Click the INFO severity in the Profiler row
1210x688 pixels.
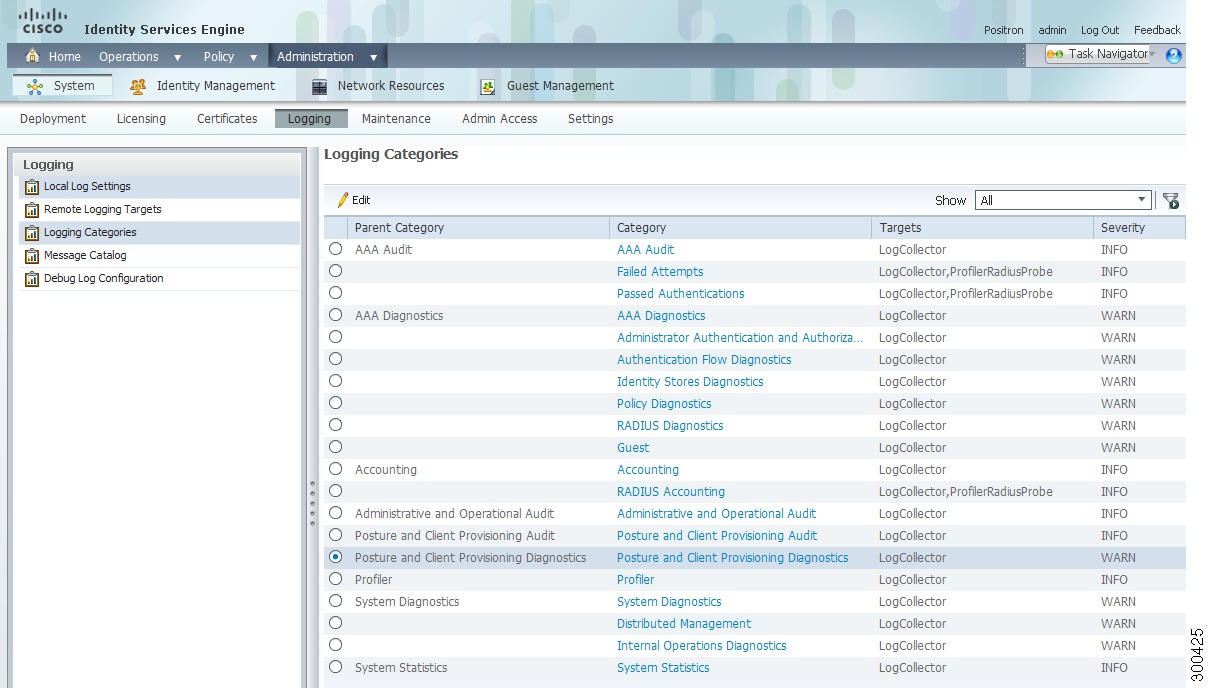click(1114, 580)
